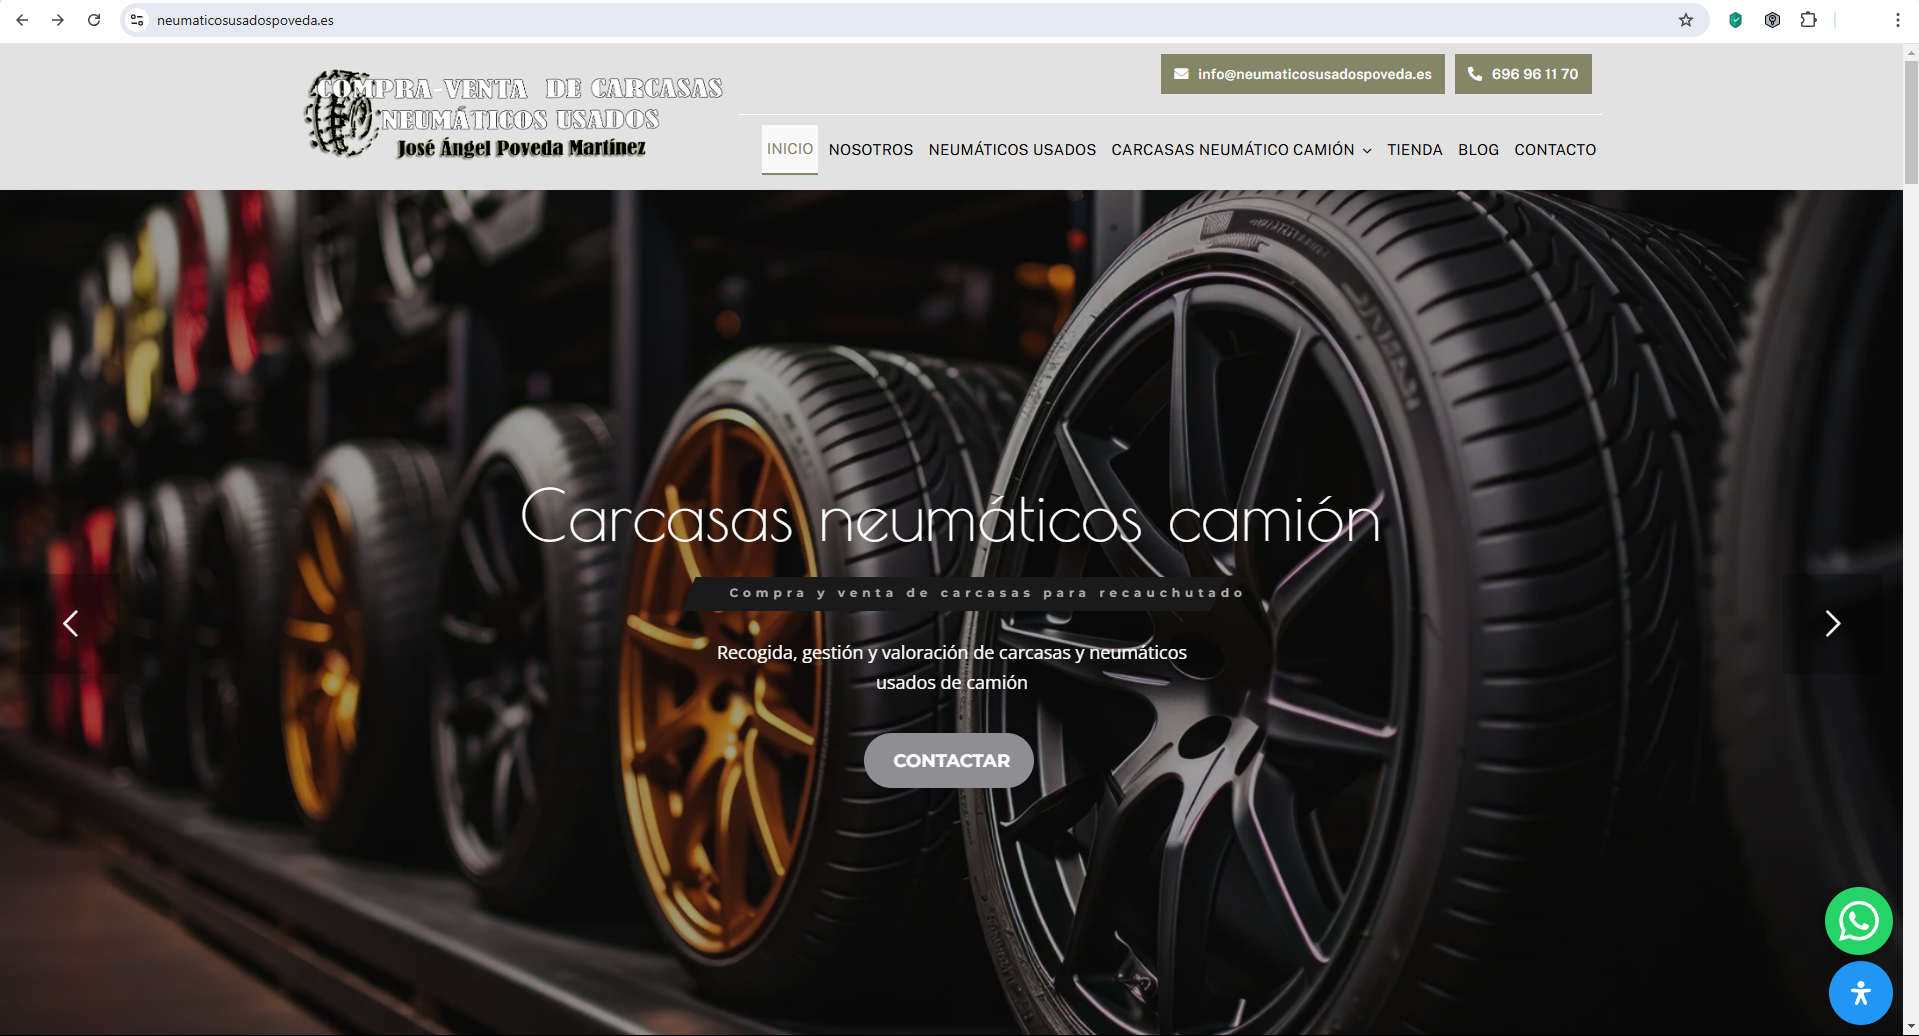Call the 696 96 11 70 phone button
Image resolution: width=1919 pixels, height=1036 pixels.
click(x=1523, y=74)
